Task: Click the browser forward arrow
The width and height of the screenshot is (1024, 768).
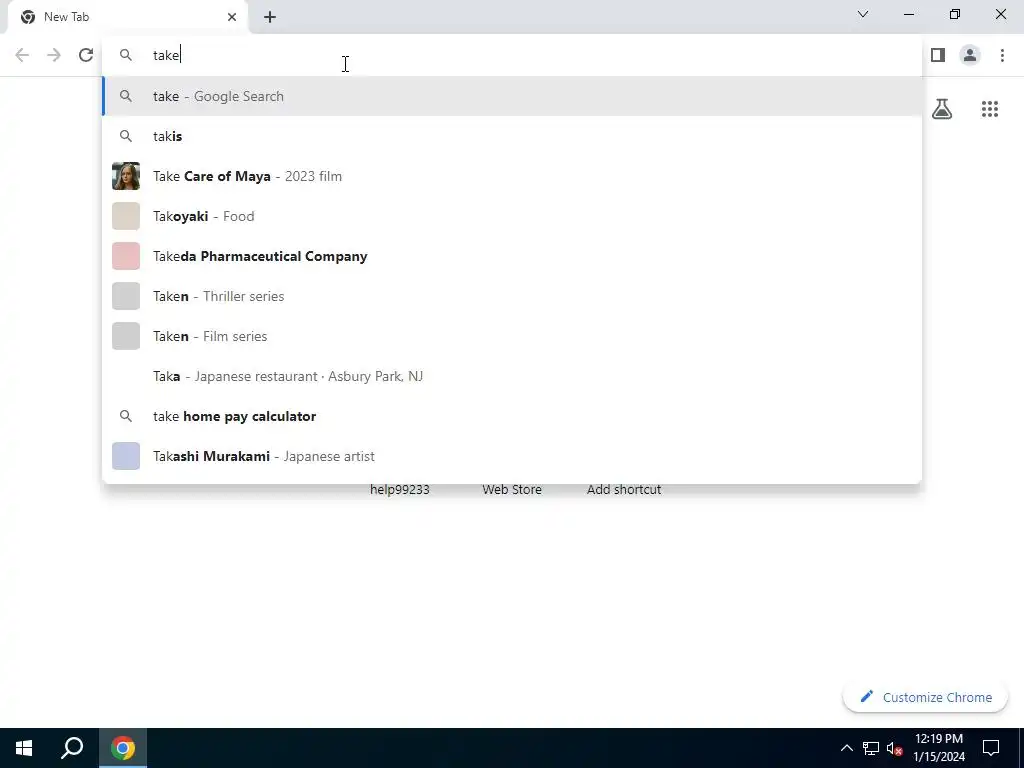Action: (54, 55)
